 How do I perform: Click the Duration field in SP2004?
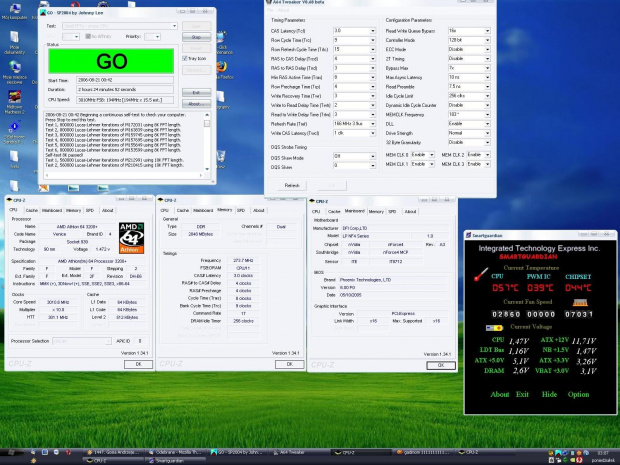[125, 90]
